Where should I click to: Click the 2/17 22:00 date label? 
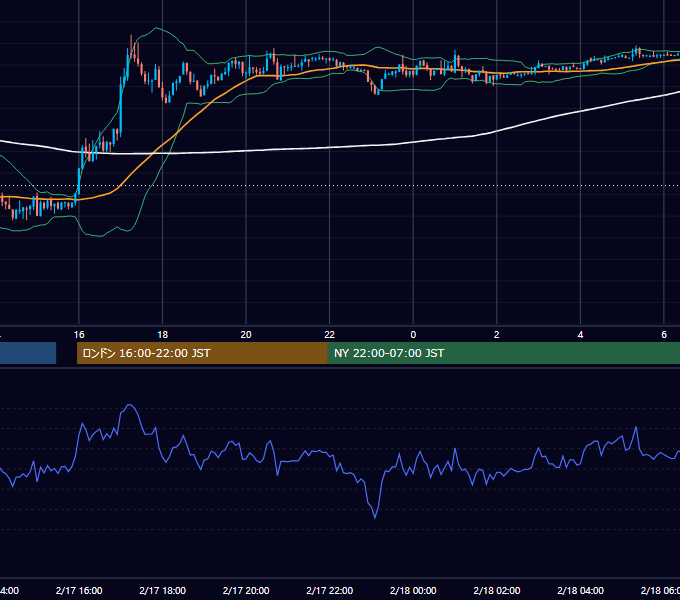330,590
